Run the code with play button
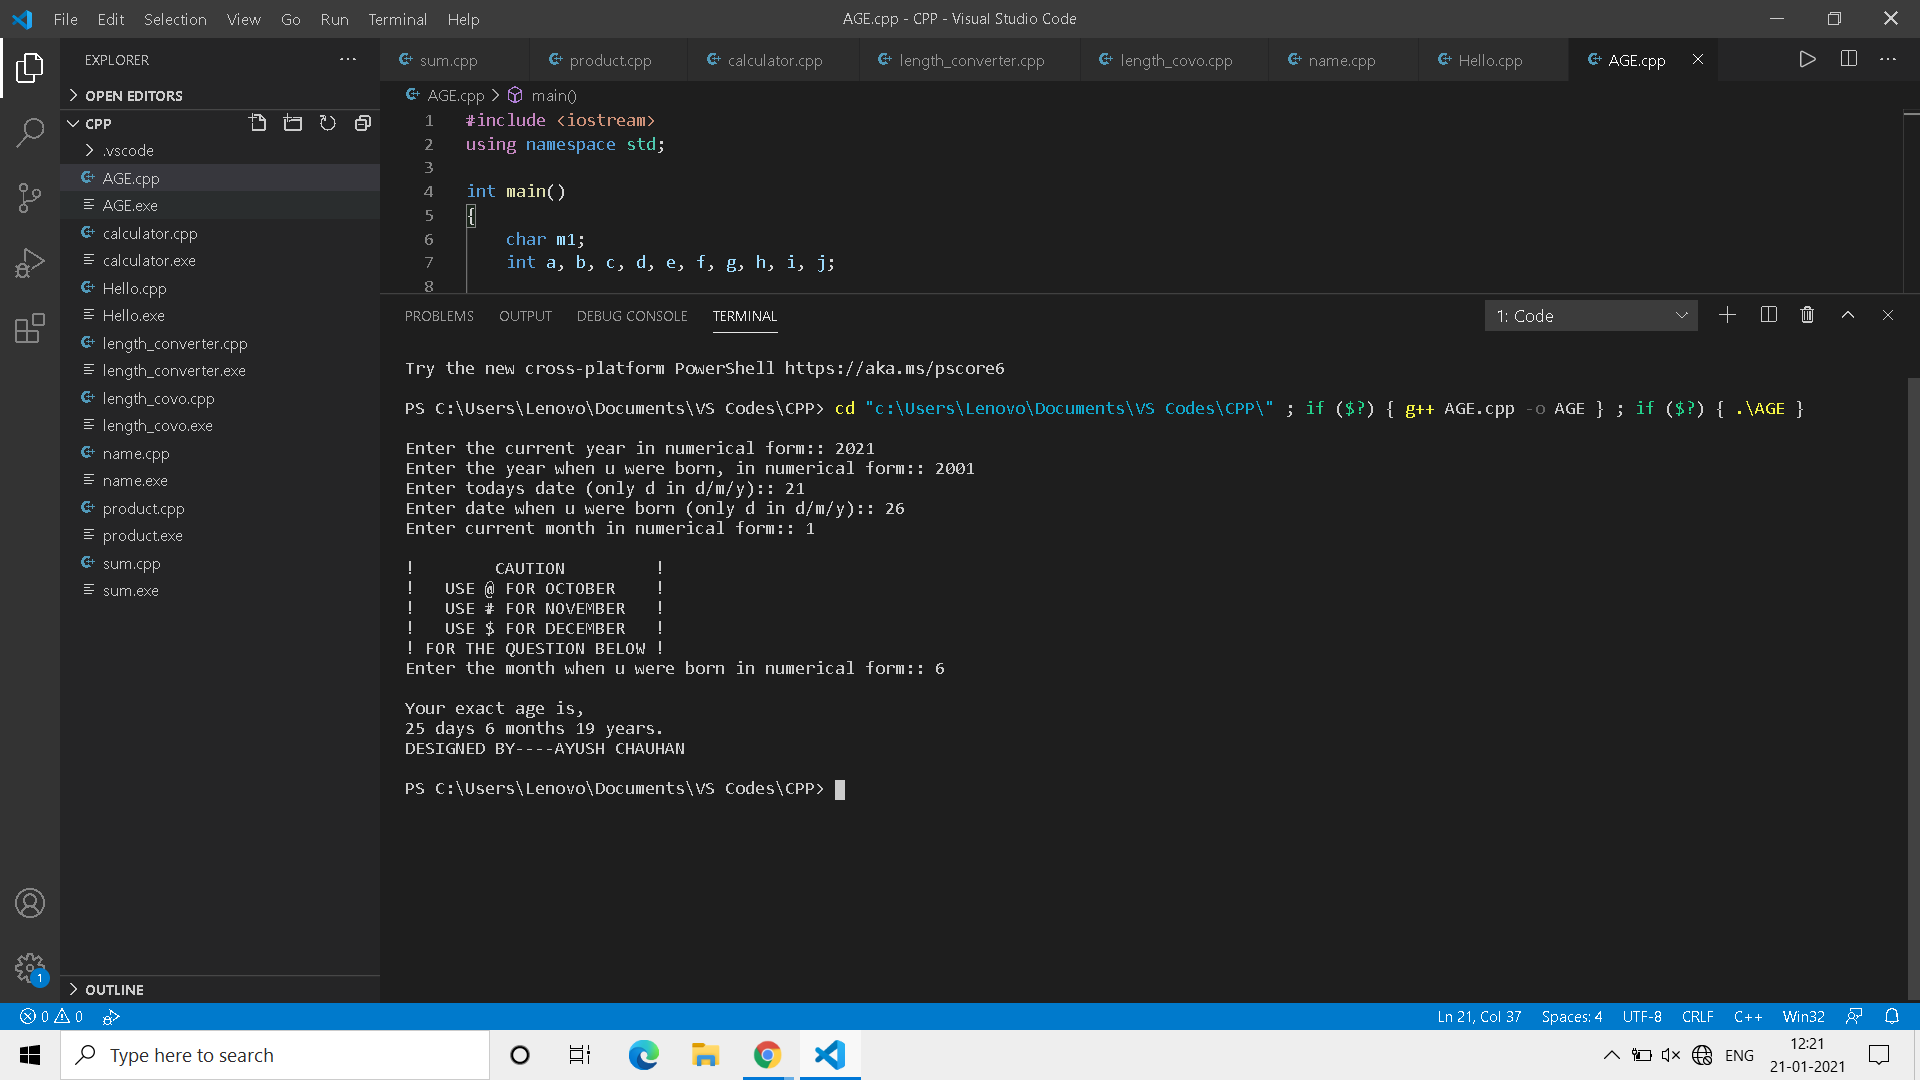1920x1080 pixels. coord(1807,59)
